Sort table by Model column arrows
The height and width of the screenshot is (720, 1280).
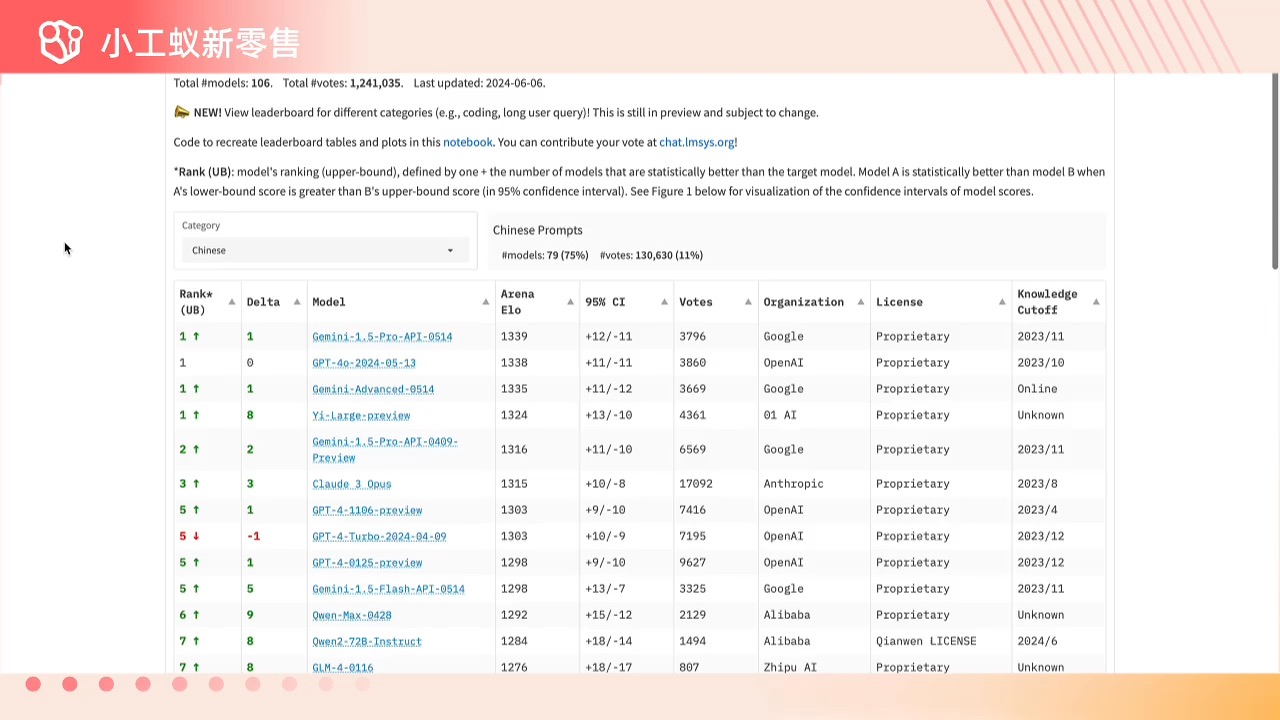(486, 302)
